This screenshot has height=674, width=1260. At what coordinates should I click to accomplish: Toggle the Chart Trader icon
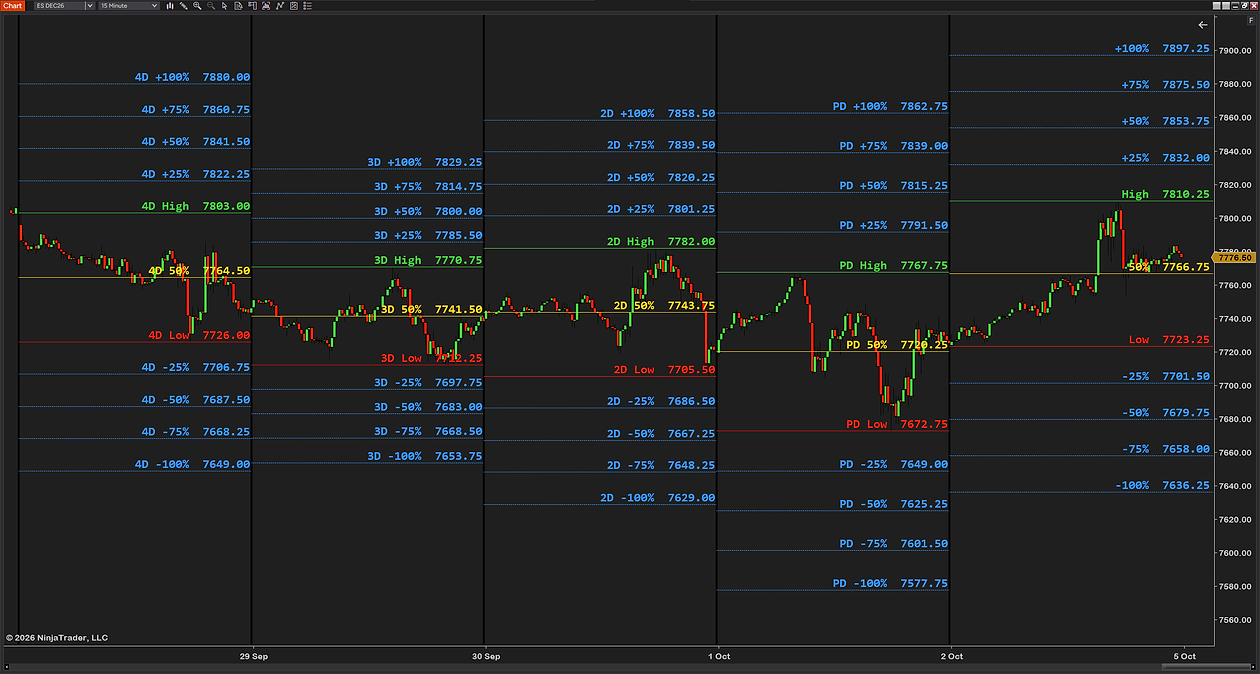click(238, 6)
